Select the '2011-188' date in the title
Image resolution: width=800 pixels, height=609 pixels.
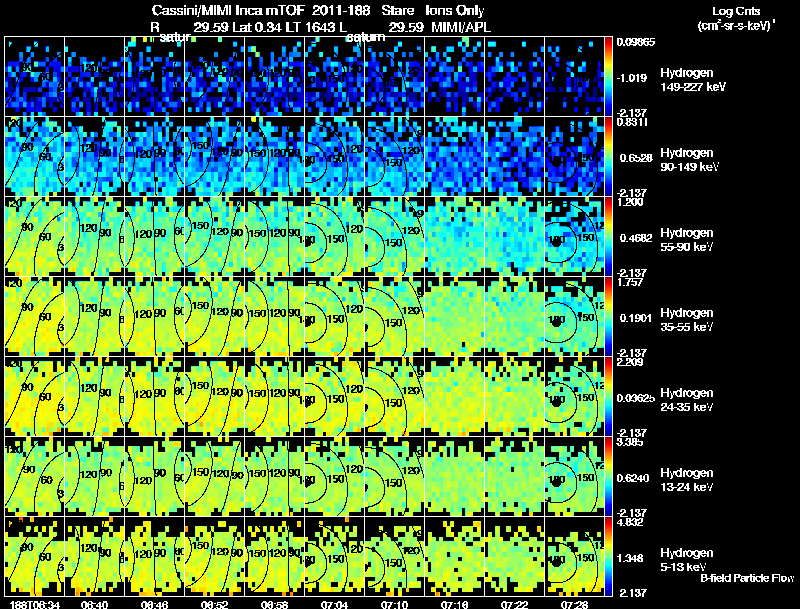(341, 11)
